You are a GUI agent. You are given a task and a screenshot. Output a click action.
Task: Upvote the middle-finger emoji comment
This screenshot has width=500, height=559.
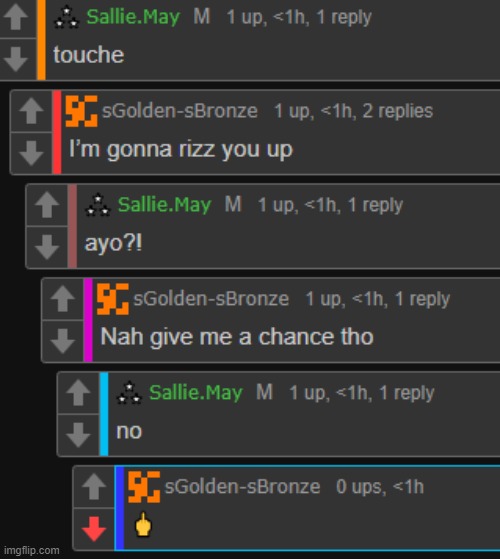94,487
